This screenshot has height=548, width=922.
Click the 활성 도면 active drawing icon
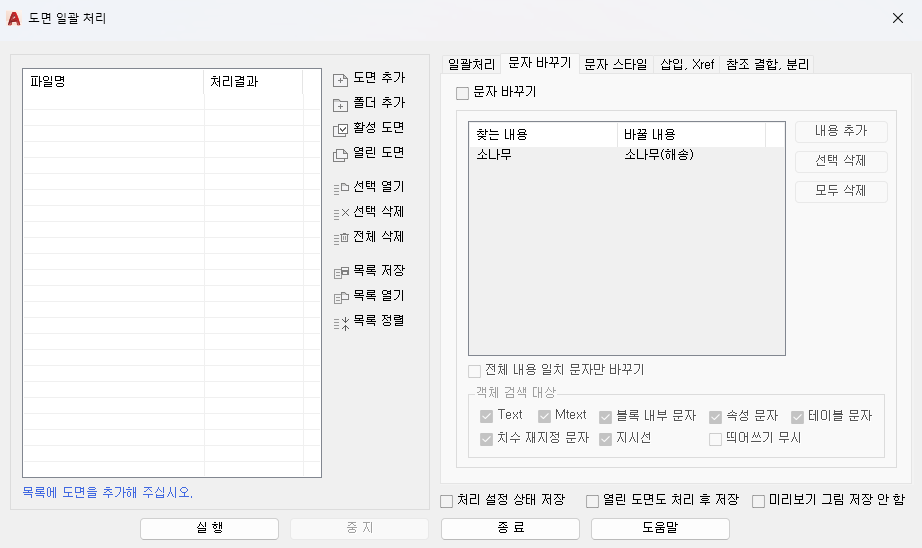pyautogui.click(x=340, y=130)
